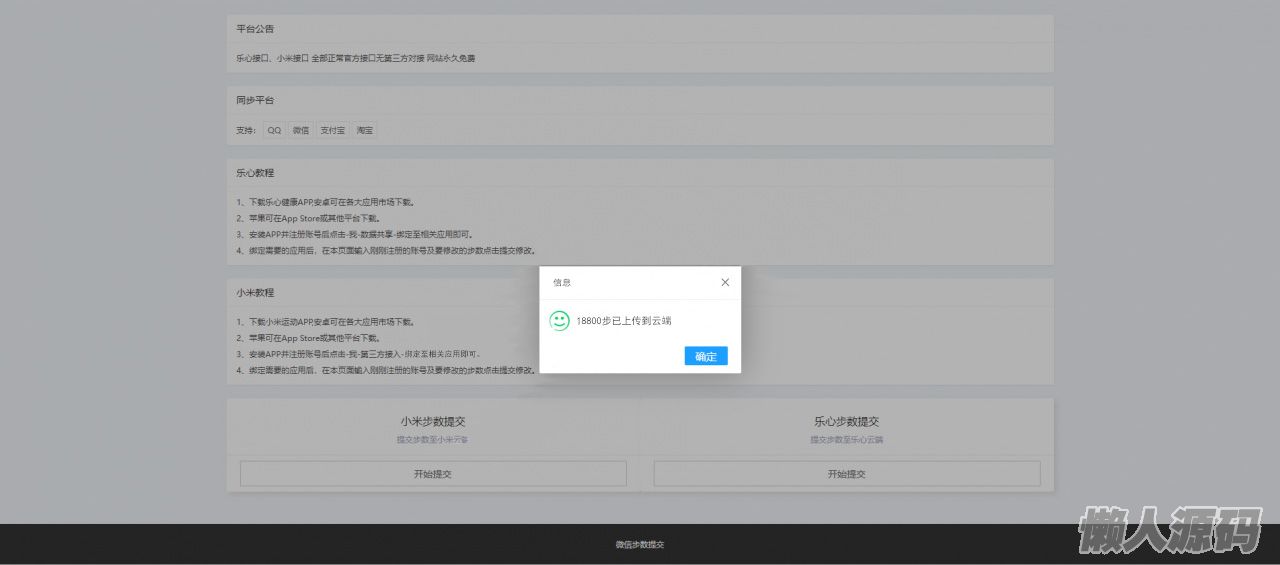1280x565 pixels.
Task: Select the 支付宝 platform tag
Action: [x=332, y=130]
